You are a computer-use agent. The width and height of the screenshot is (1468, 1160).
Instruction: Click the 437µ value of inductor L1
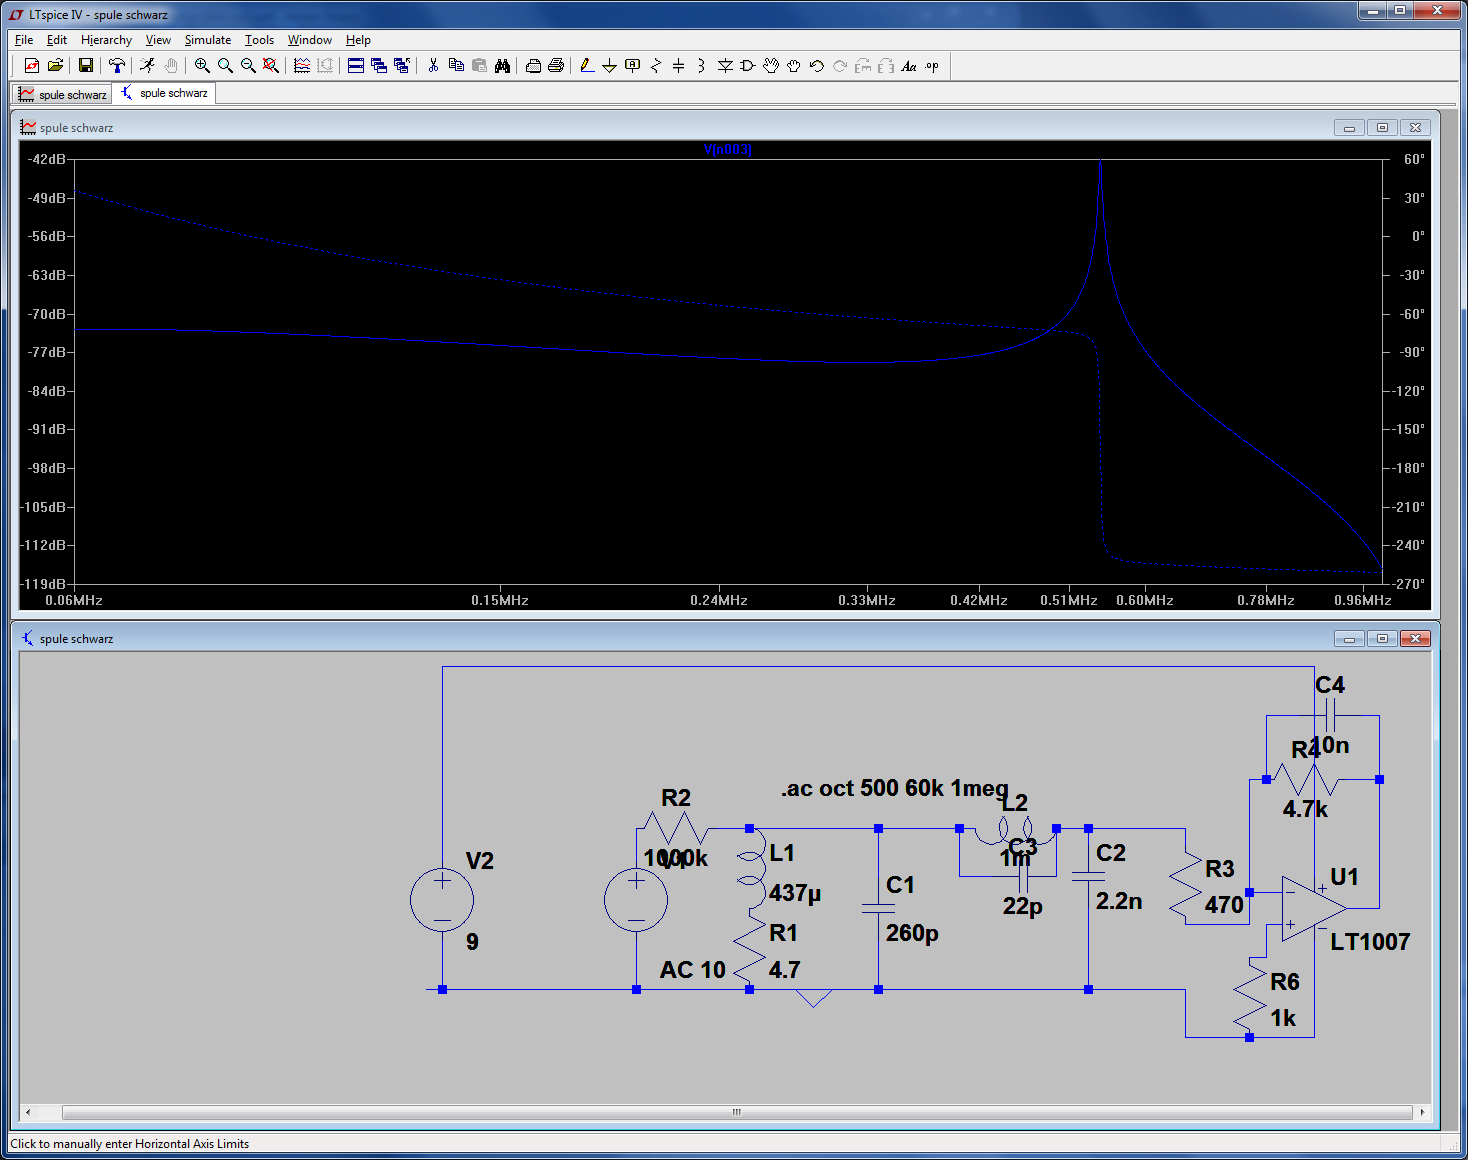click(x=795, y=893)
